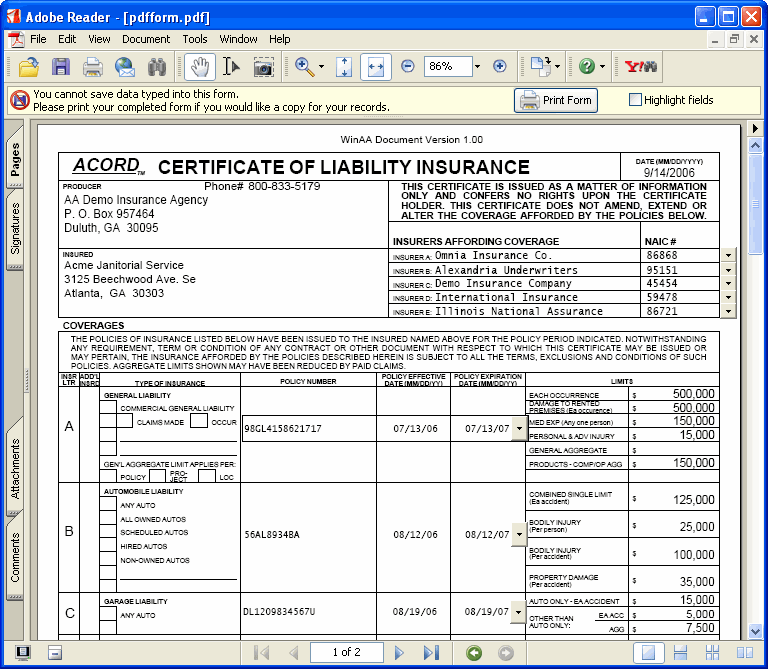Enable the Highlight fields checkbox

tap(635, 100)
